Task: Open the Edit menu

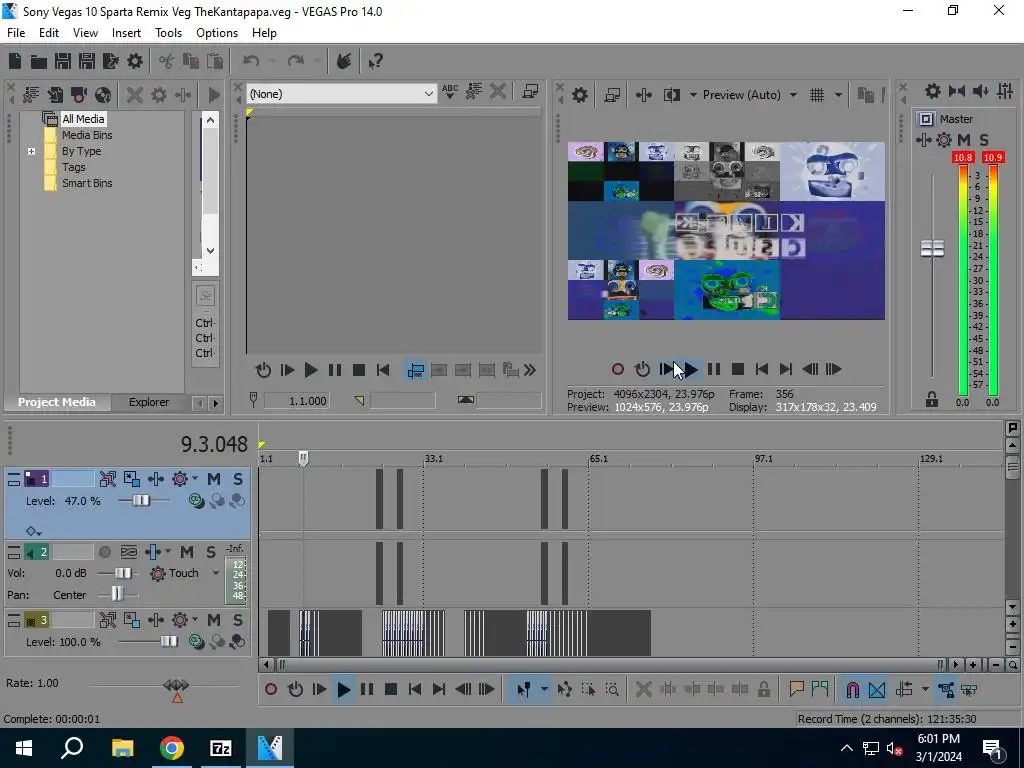Action: point(49,33)
